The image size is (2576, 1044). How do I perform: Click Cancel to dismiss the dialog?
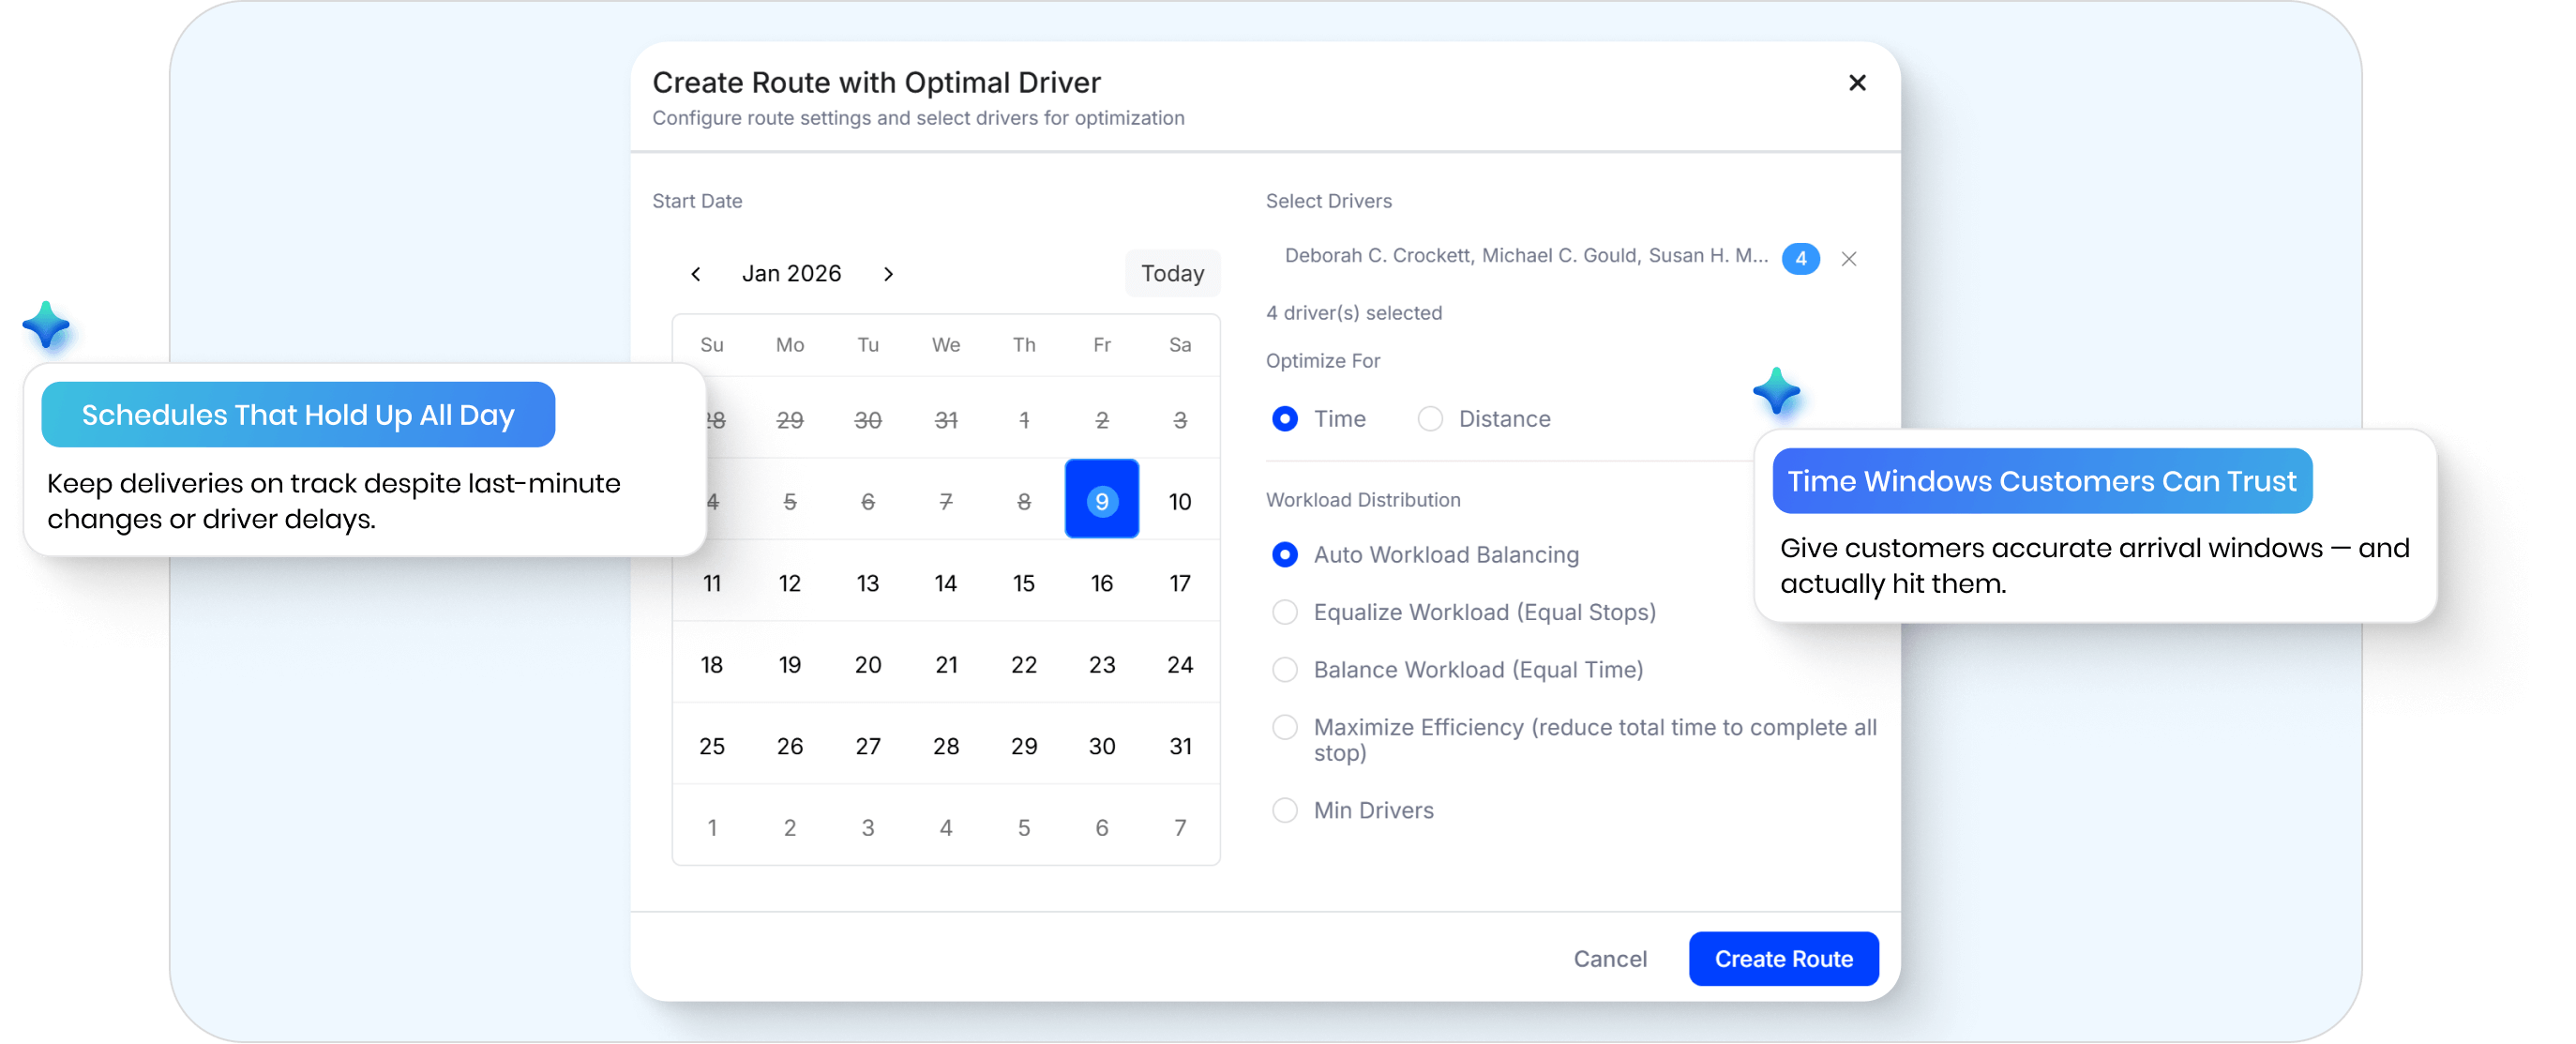click(1610, 958)
